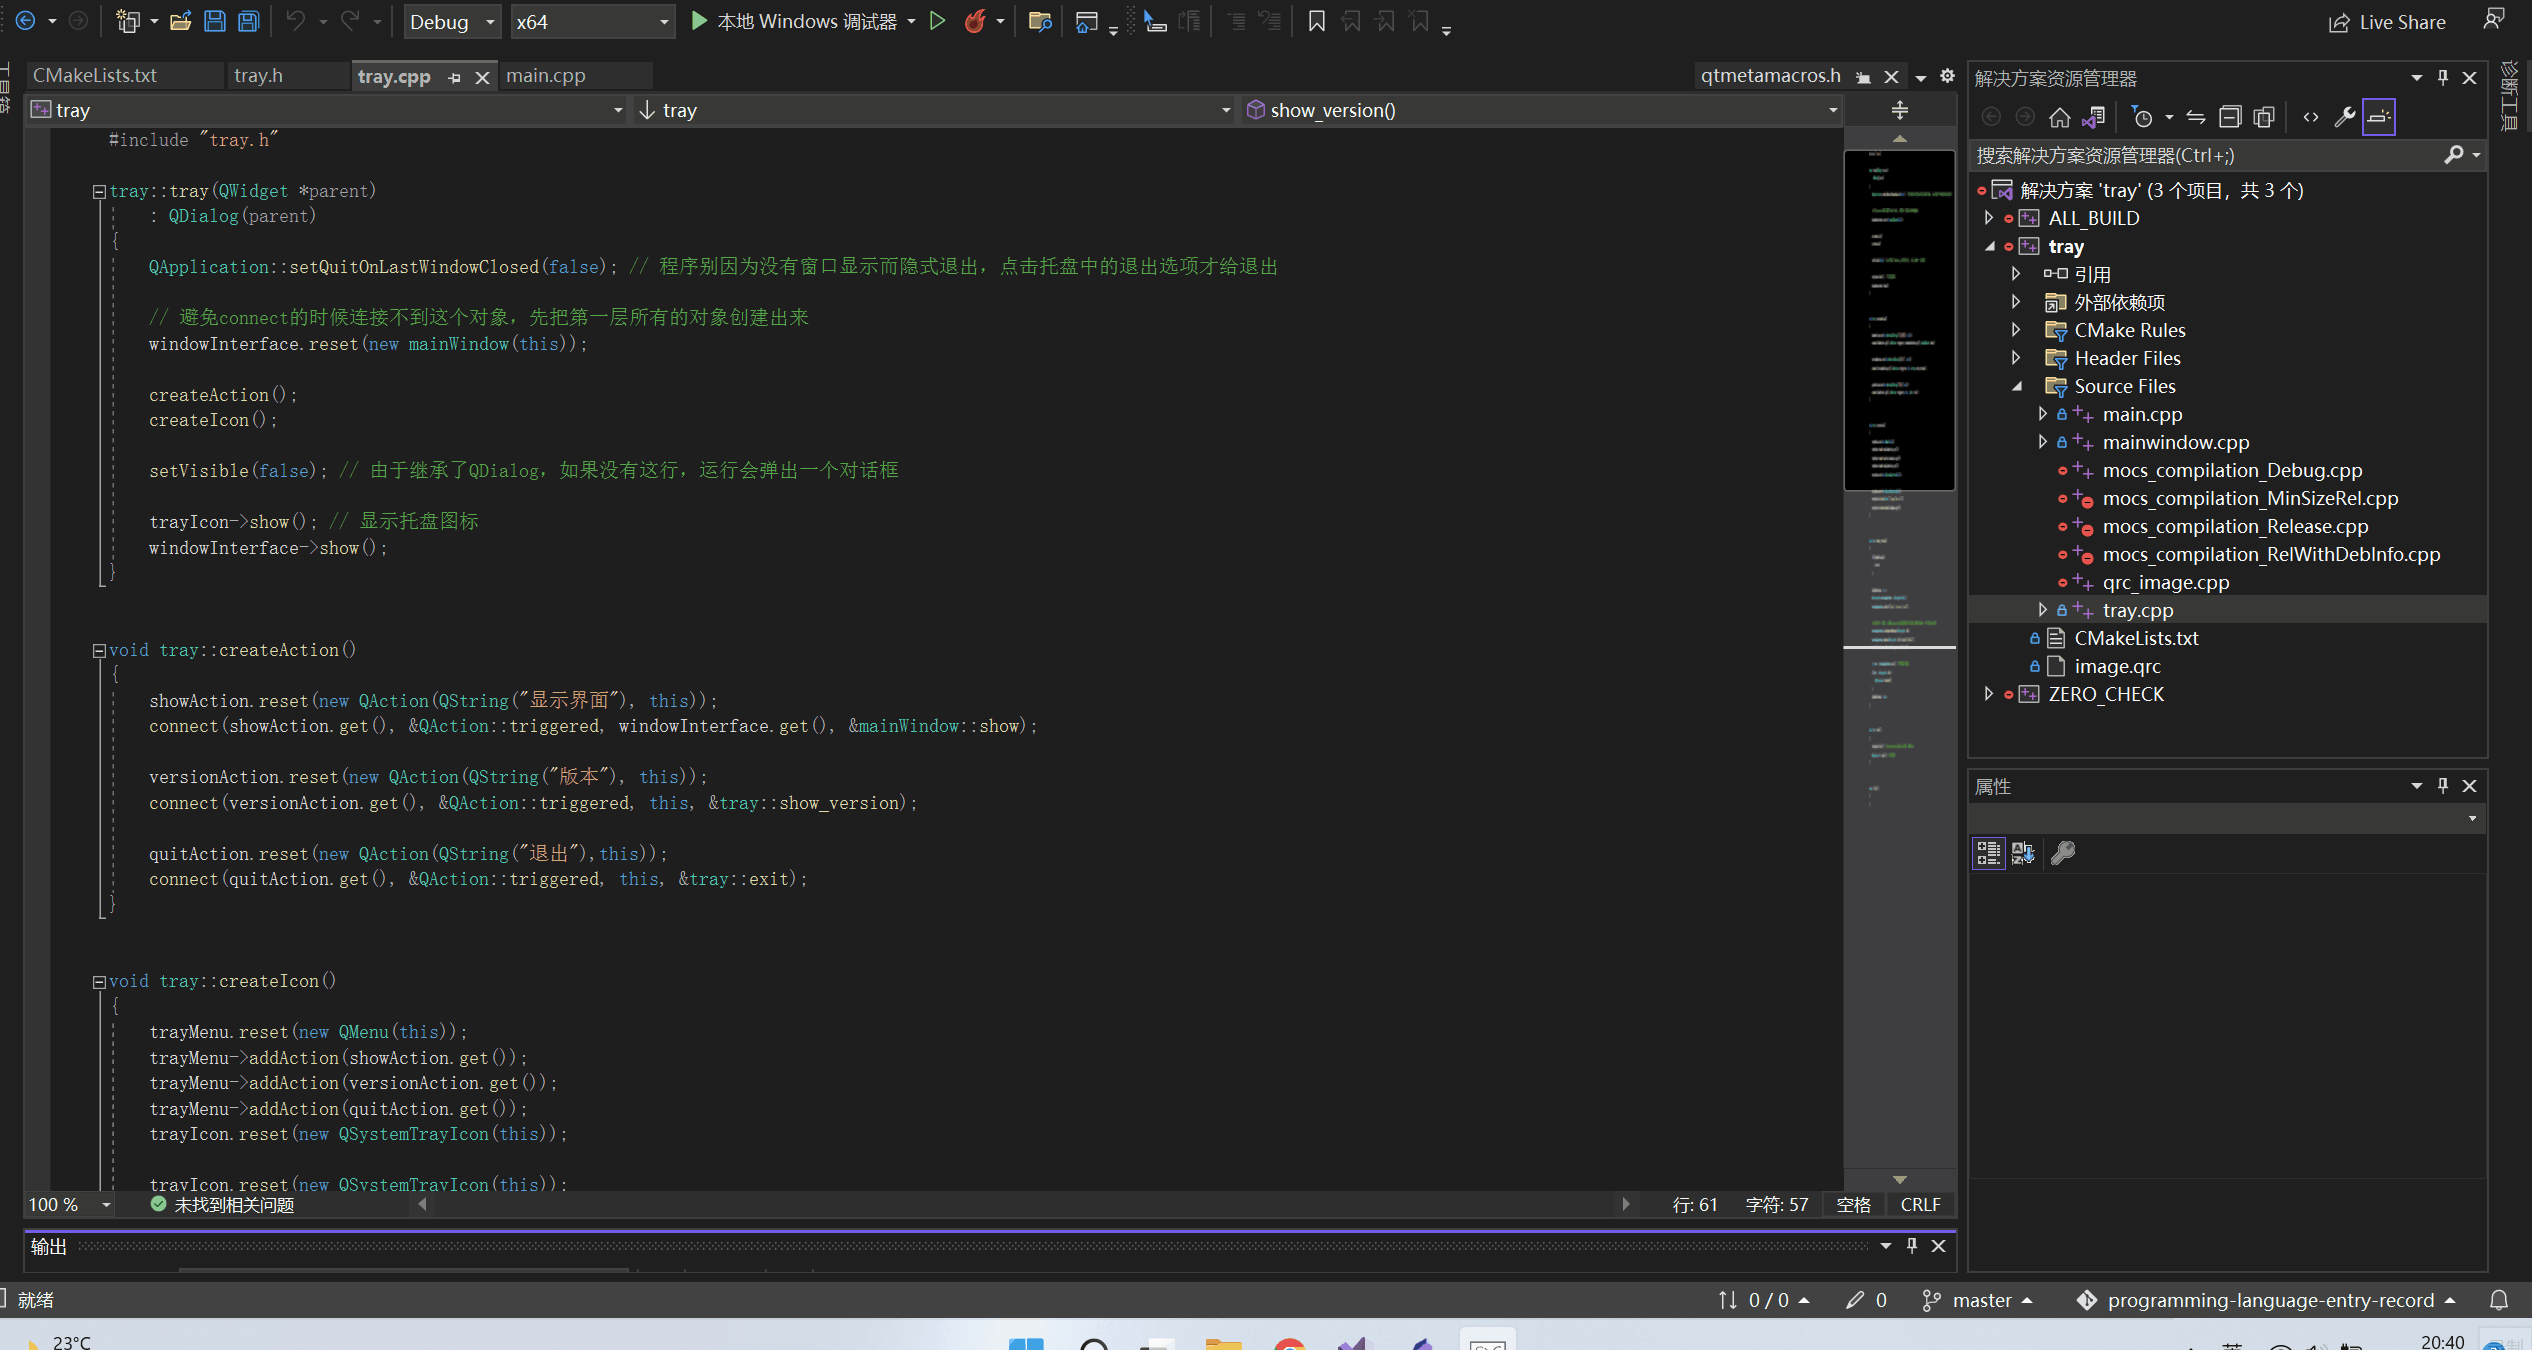2532x1350 pixels.
Task: Switch to the main.cpp tab
Action: click(546, 76)
